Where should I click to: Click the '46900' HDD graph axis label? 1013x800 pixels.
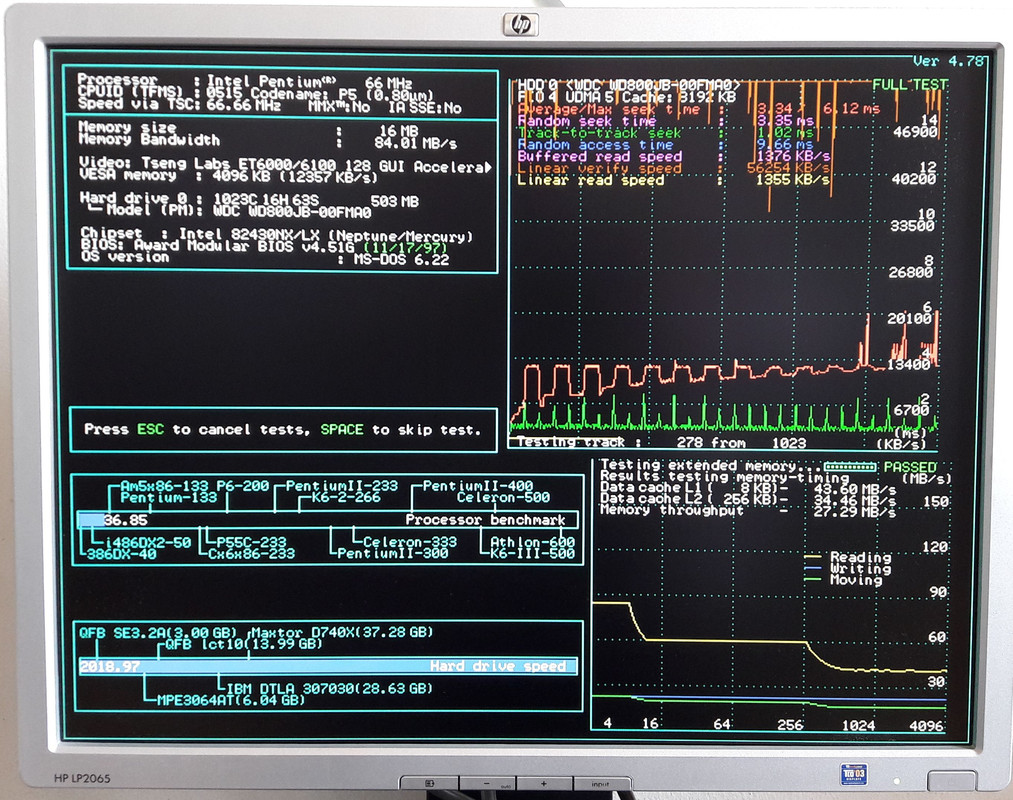[915, 132]
